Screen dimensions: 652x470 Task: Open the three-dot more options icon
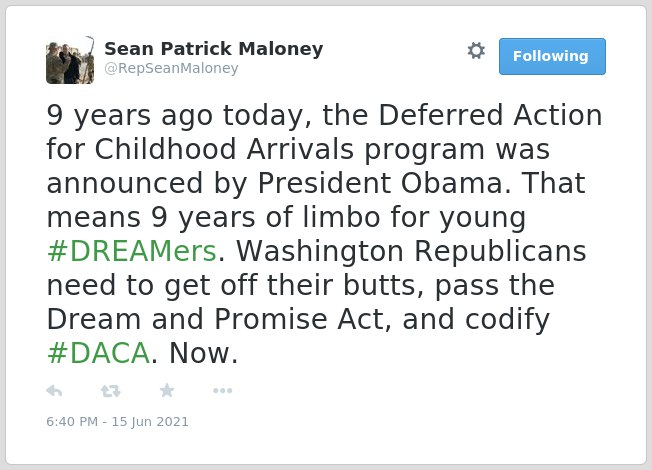click(x=222, y=391)
